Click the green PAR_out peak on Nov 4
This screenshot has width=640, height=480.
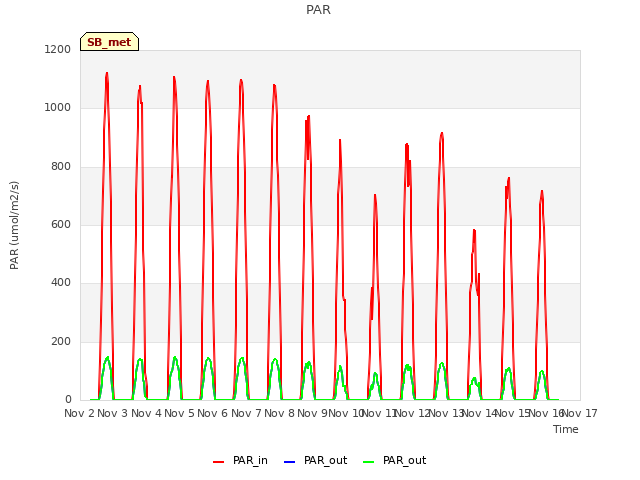tap(175, 358)
